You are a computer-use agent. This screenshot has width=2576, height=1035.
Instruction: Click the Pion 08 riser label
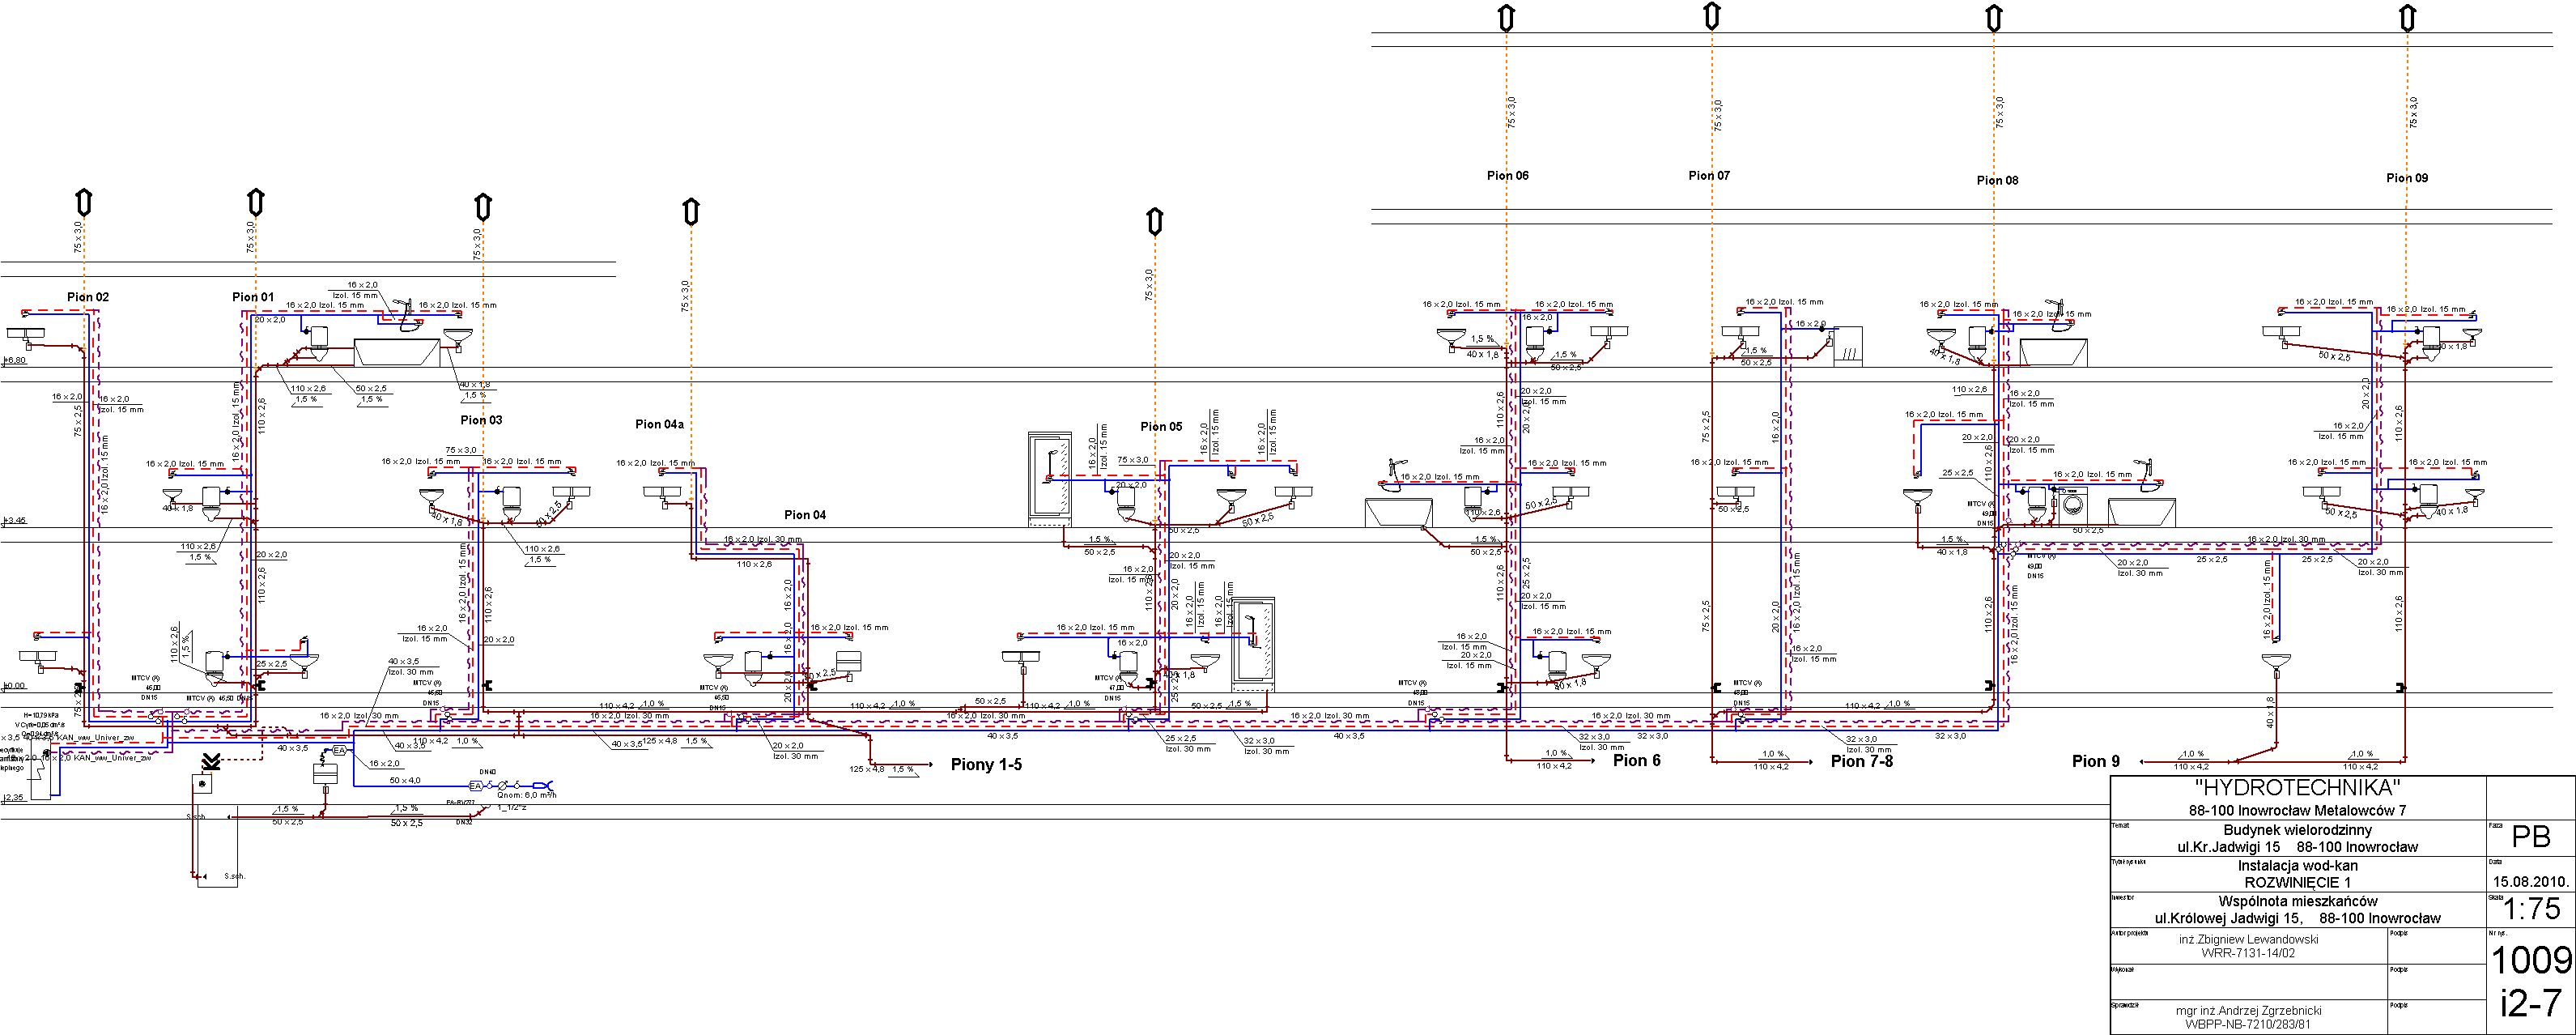[x=1997, y=180]
